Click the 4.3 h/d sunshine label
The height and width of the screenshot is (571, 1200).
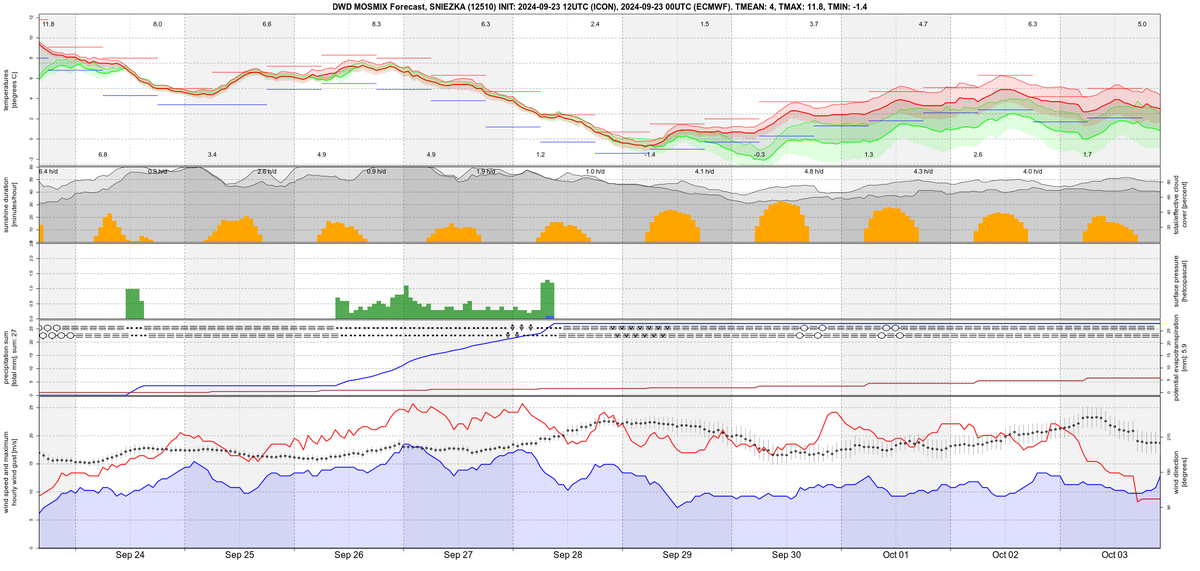point(923,172)
